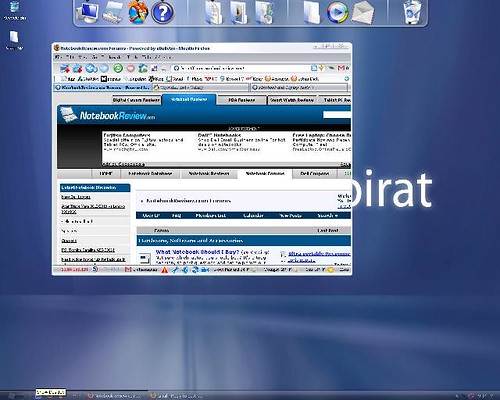Switch to the third Firefox browser tab
The image size is (500, 400).
(299, 88)
